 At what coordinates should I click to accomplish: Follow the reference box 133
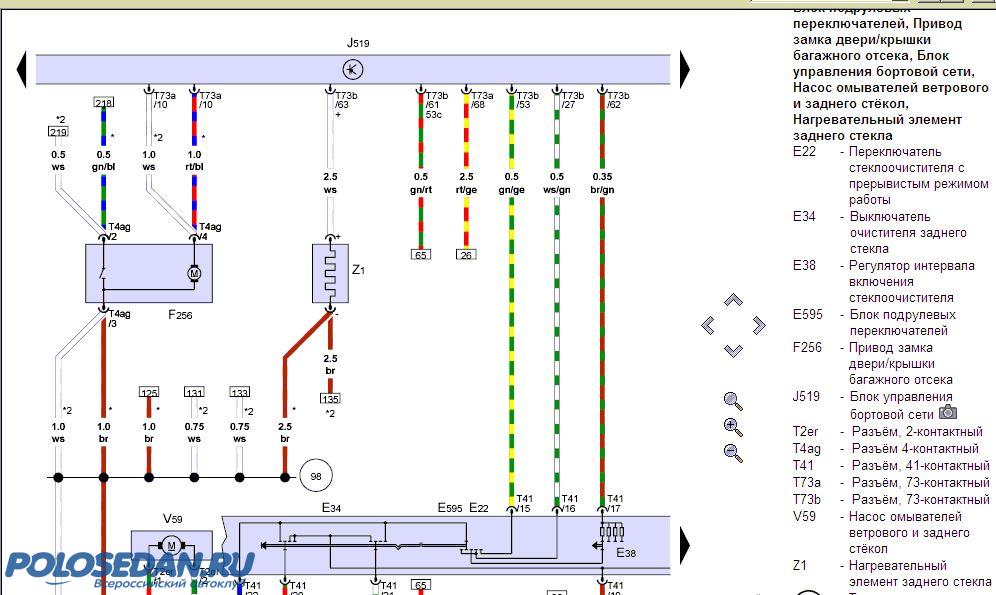(x=239, y=393)
